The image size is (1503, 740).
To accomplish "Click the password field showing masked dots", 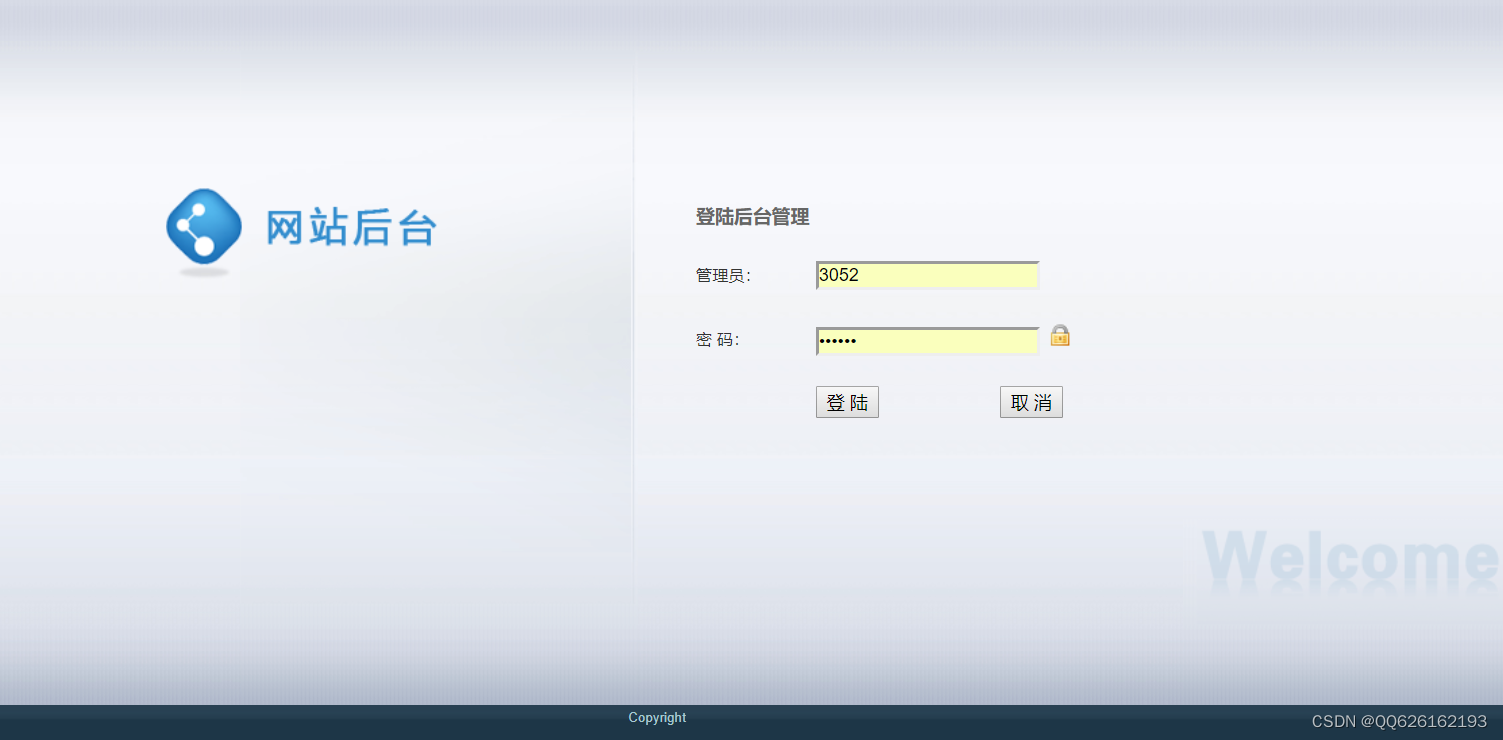I will [x=926, y=340].
